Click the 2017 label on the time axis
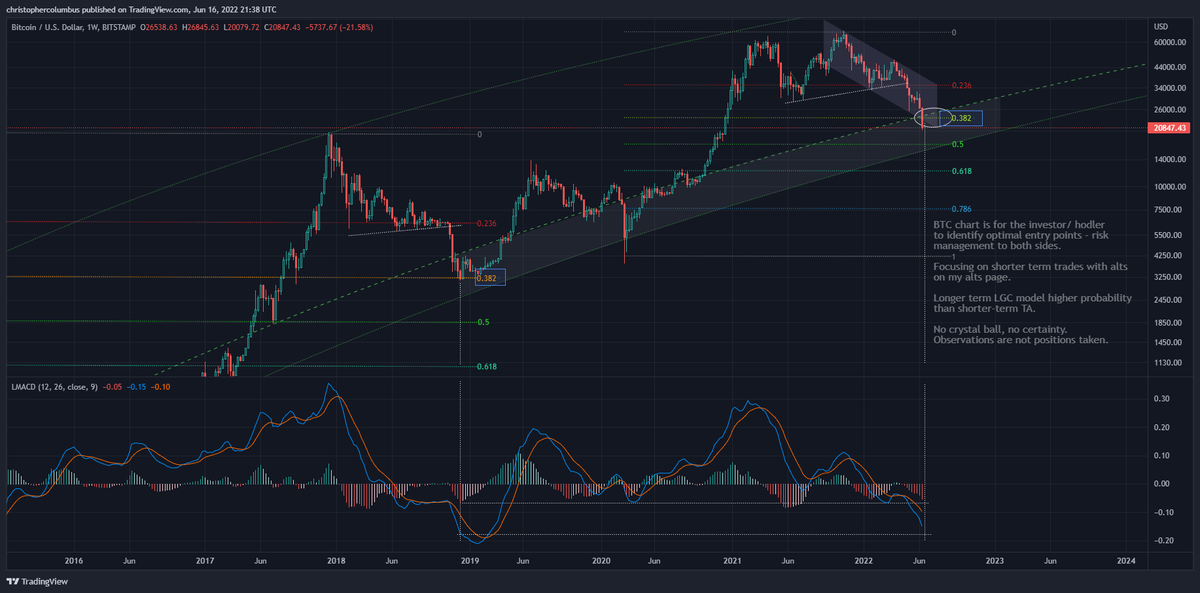Image resolution: width=1200 pixels, height=593 pixels. click(205, 561)
